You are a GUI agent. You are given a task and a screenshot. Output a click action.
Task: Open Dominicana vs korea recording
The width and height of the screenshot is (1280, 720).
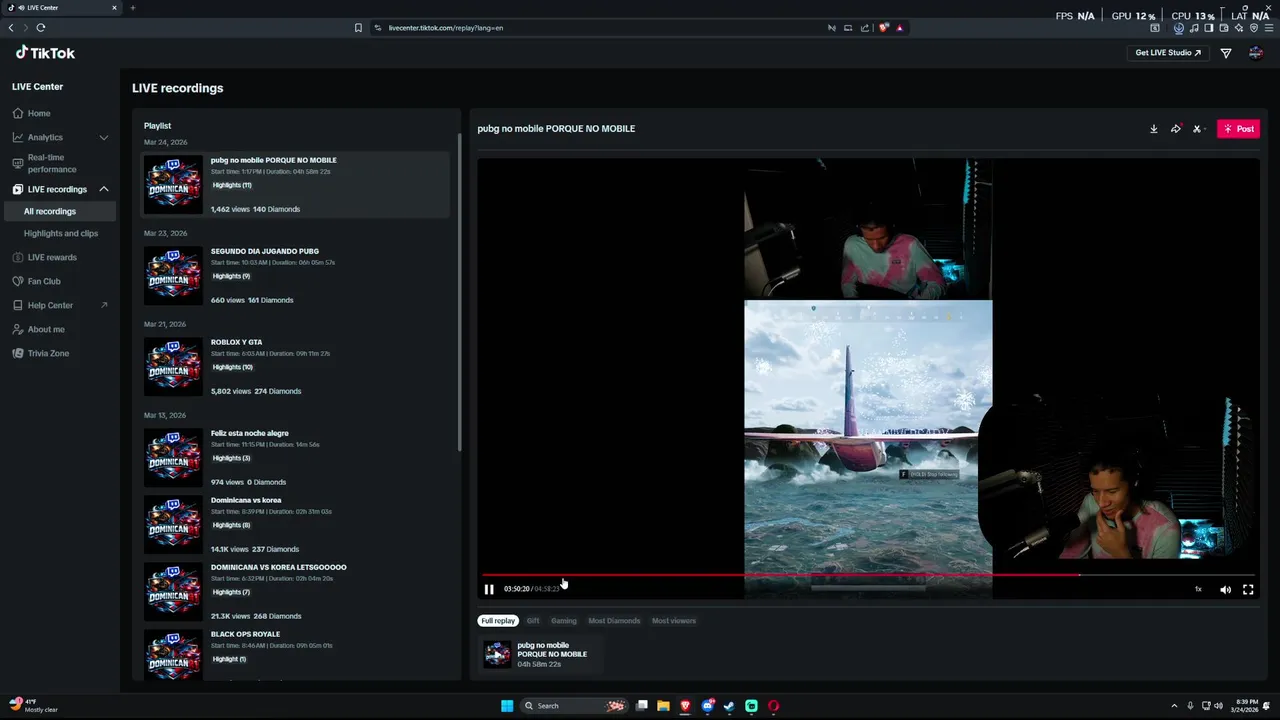click(296, 524)
